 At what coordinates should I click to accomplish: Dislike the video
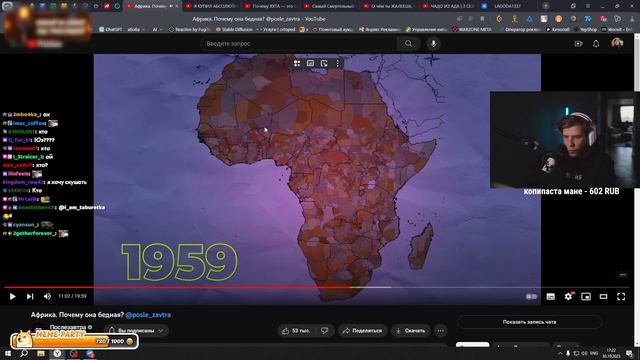[324, 331]
